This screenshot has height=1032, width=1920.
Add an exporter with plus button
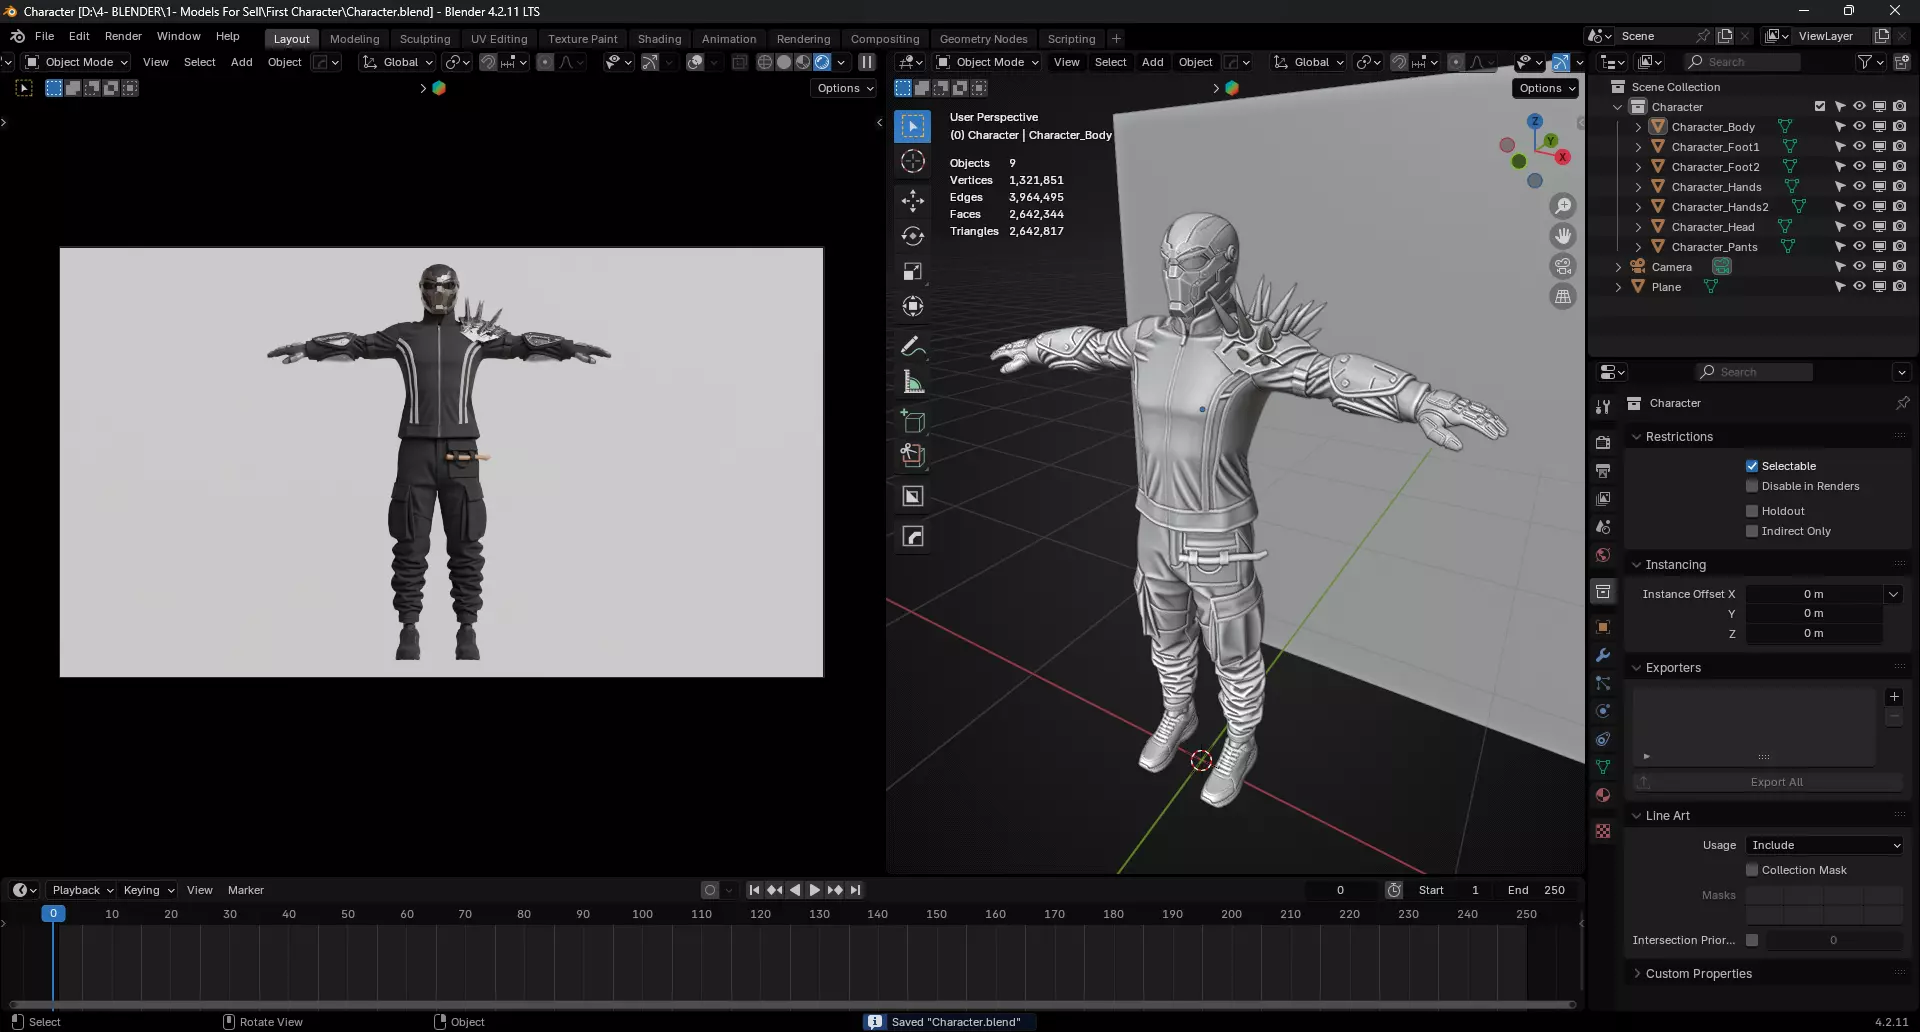click(x=1893, y=697)
